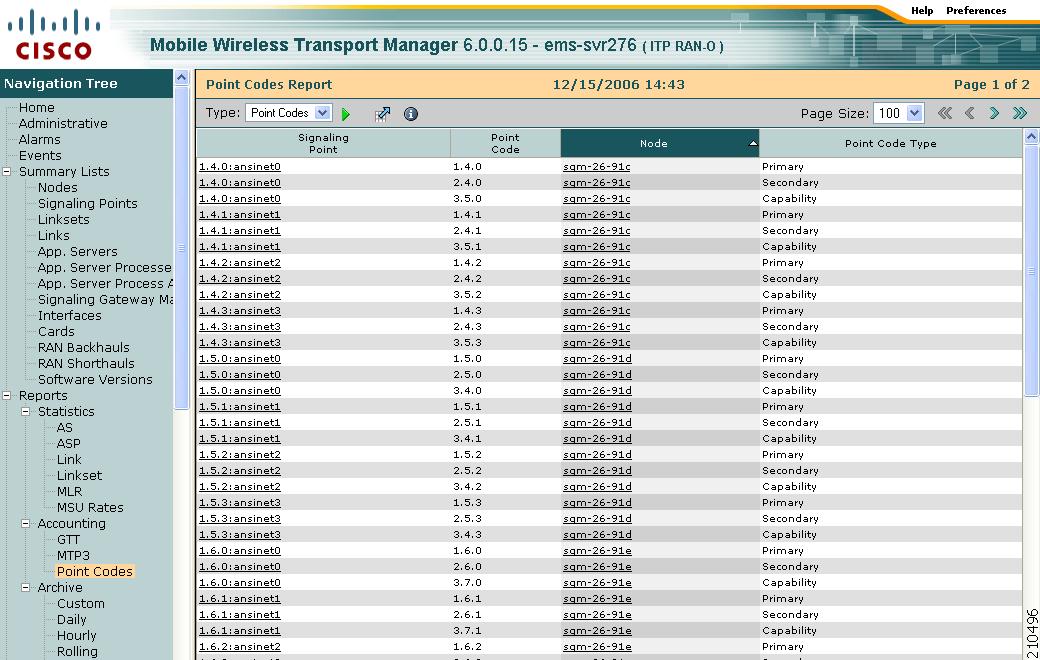Viewport: 1040px width, 660px height.
Task: Collapse the Summary Lists tree node
Action: 7,172
